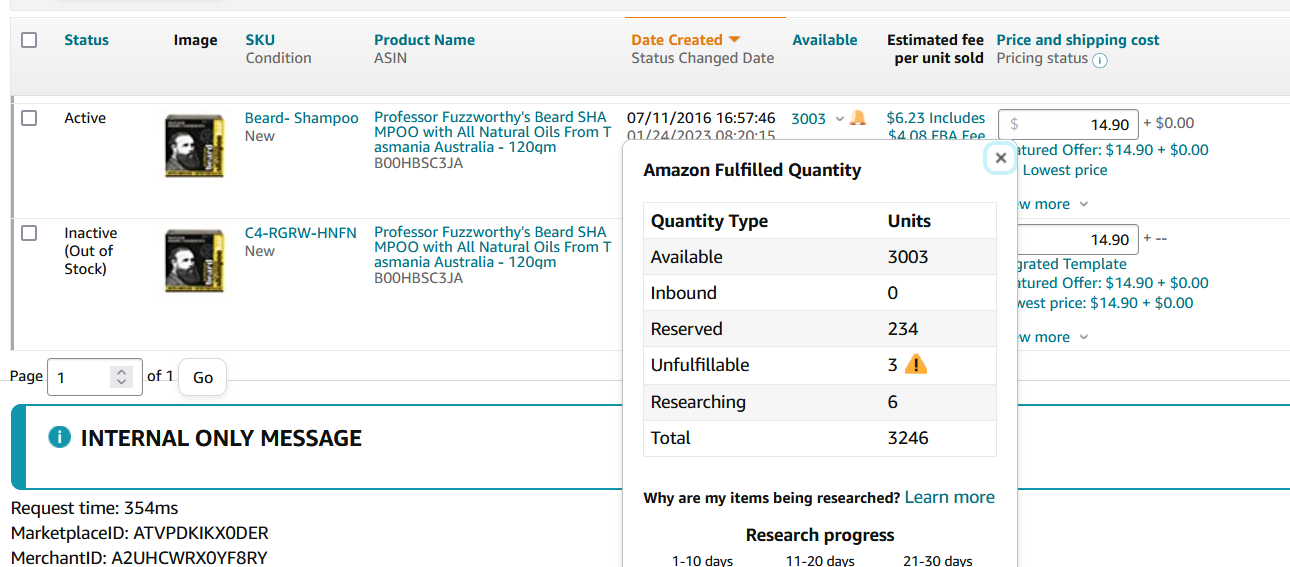Screen dimensions: 1290x567
Task: Click the price input field in the Inactive row
Action: (1076, 240)
